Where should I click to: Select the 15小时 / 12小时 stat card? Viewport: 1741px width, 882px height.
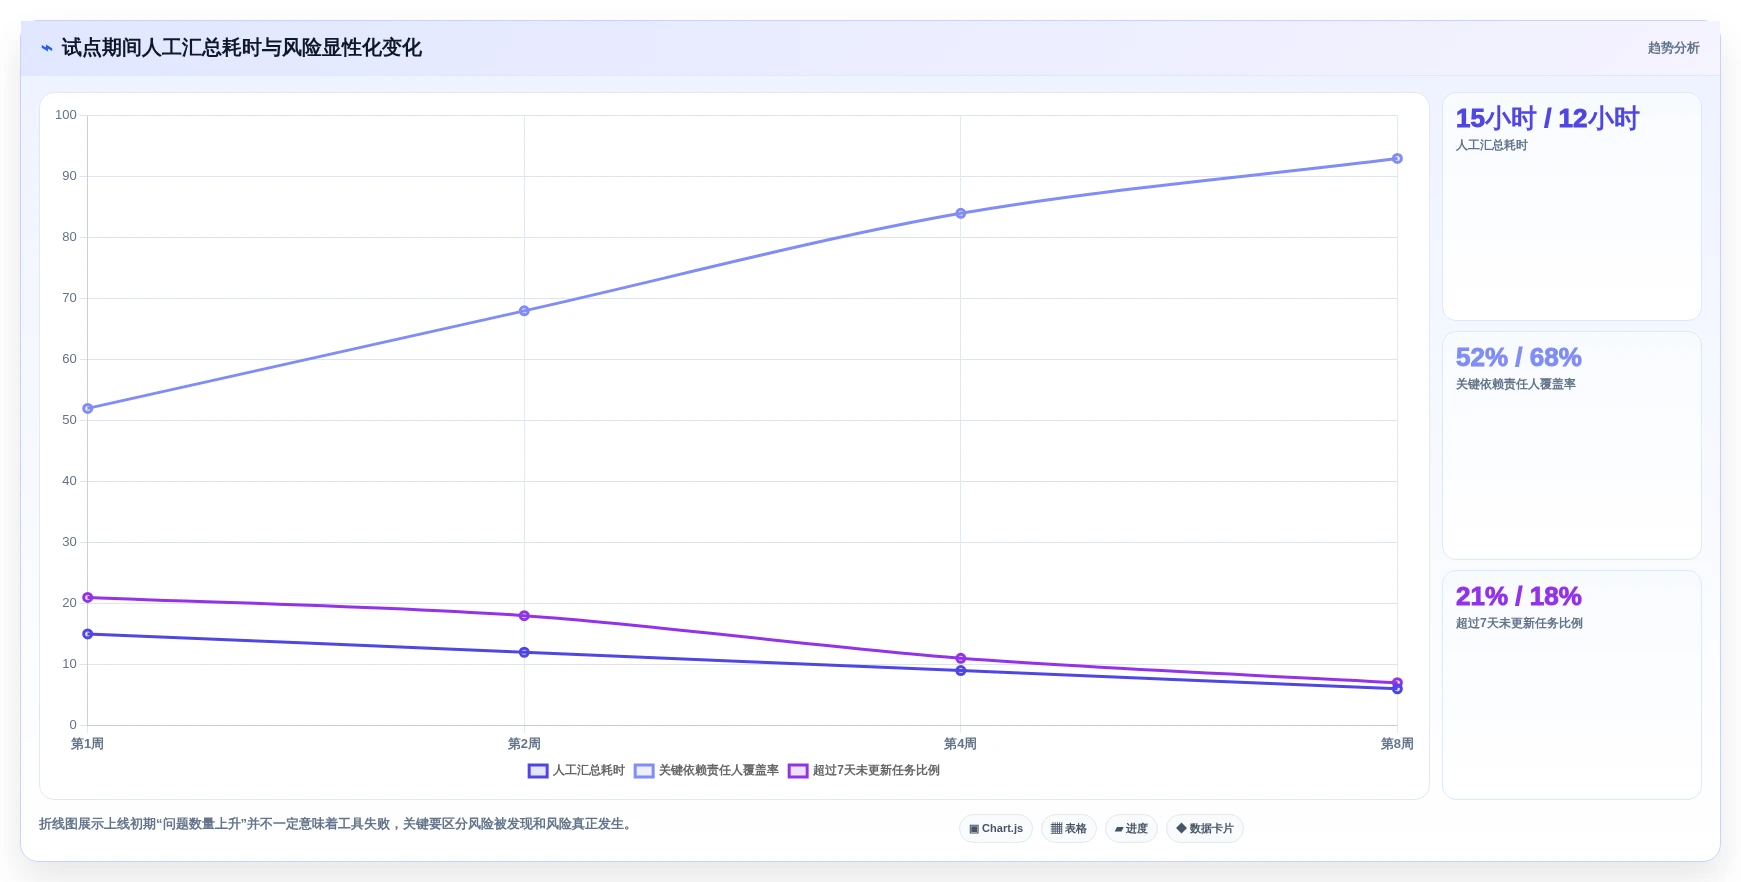pos(1572,207)
